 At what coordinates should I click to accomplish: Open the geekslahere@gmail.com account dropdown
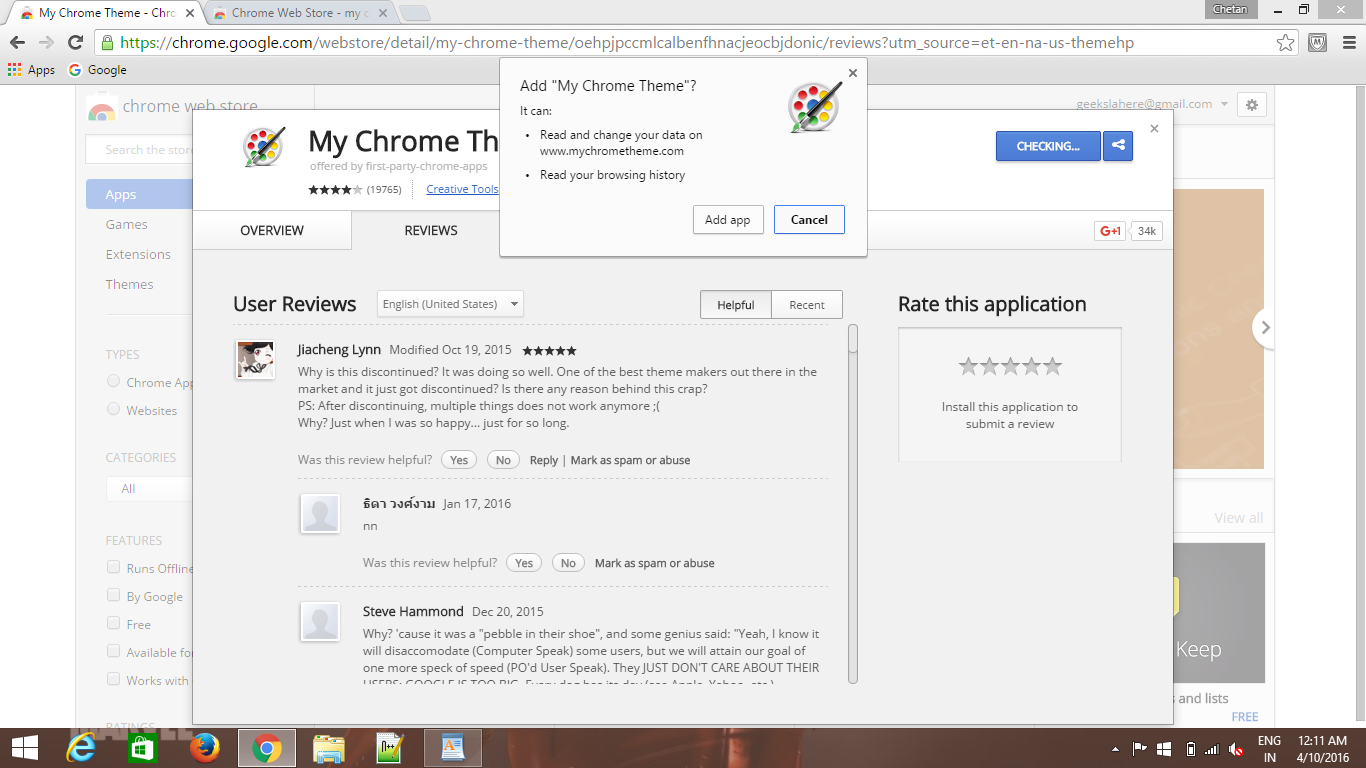[1151, 104]
